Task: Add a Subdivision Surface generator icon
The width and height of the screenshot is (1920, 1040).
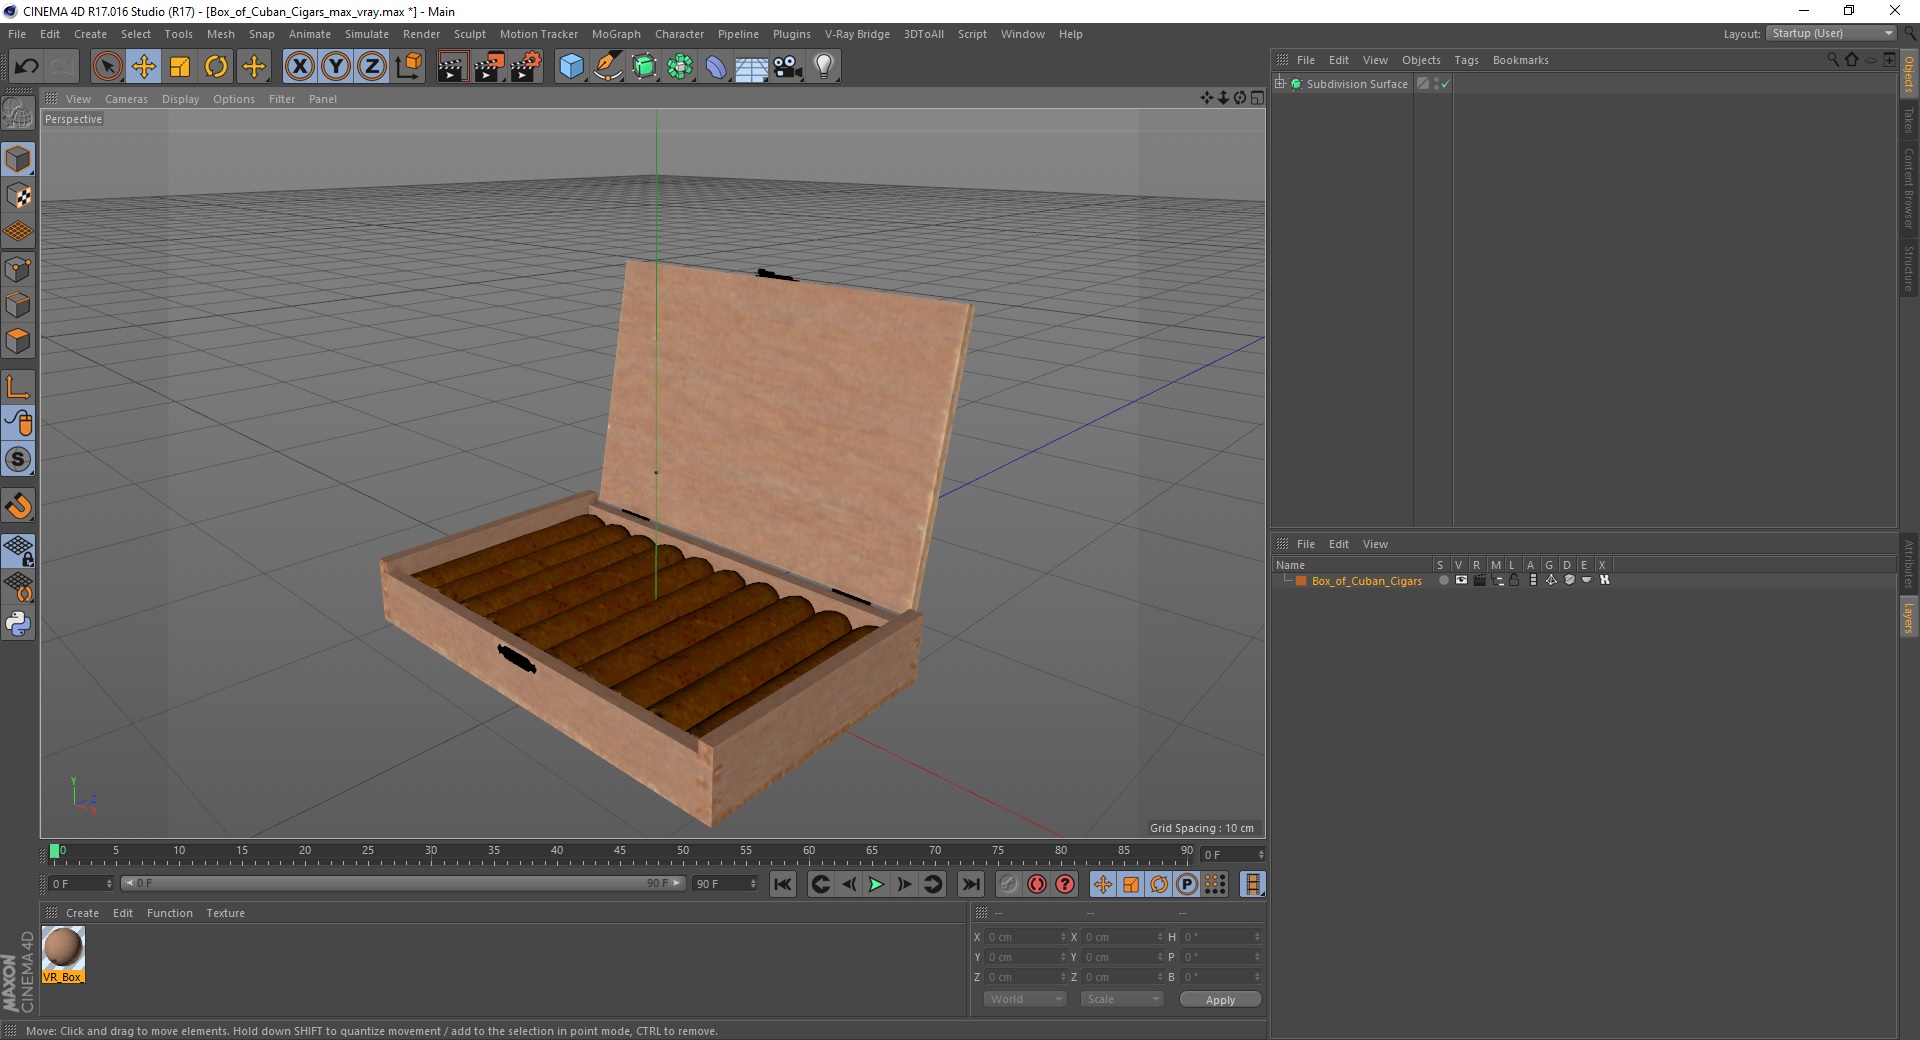Action: [x=644, y=67]
